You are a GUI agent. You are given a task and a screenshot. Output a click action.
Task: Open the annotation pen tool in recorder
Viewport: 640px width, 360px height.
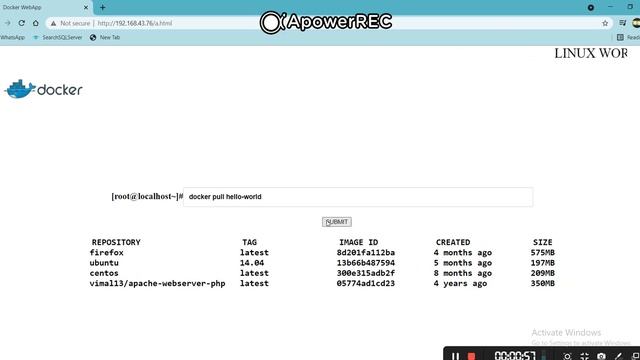point(618,356)
